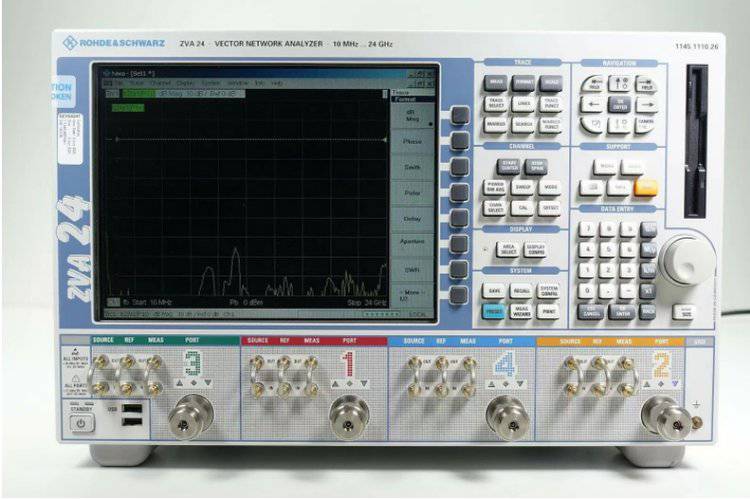Hit the MODE key in Channel group
Image resolution: width=750 pixels, height=499 pixels.
(x=550, y=187)
